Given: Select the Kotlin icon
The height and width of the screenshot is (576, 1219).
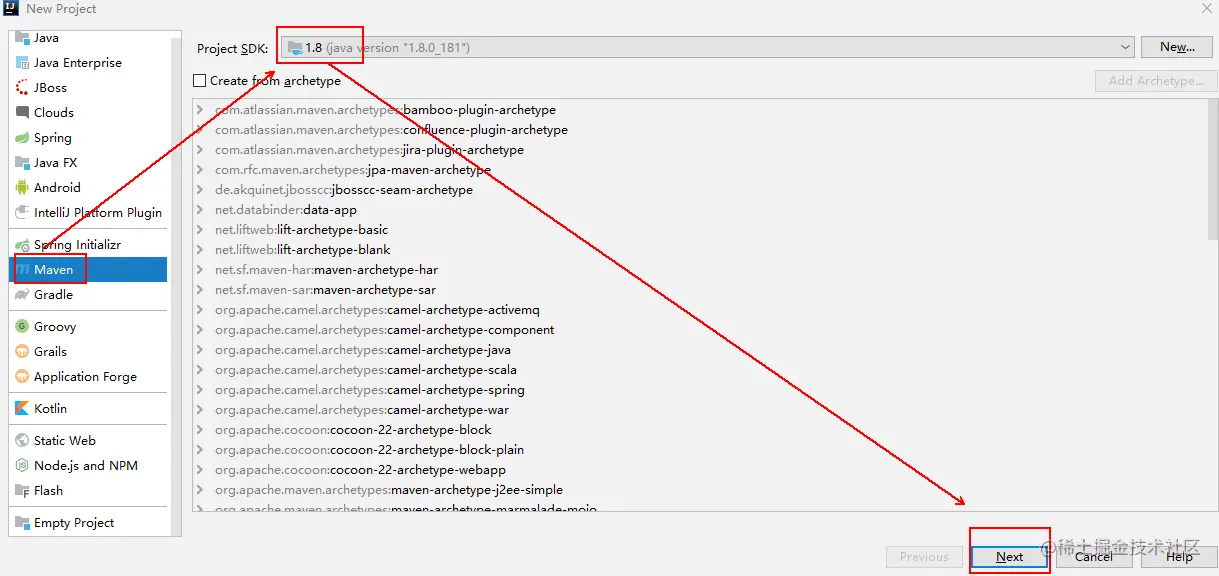Looking at the screenshot, I should (23, 409).
